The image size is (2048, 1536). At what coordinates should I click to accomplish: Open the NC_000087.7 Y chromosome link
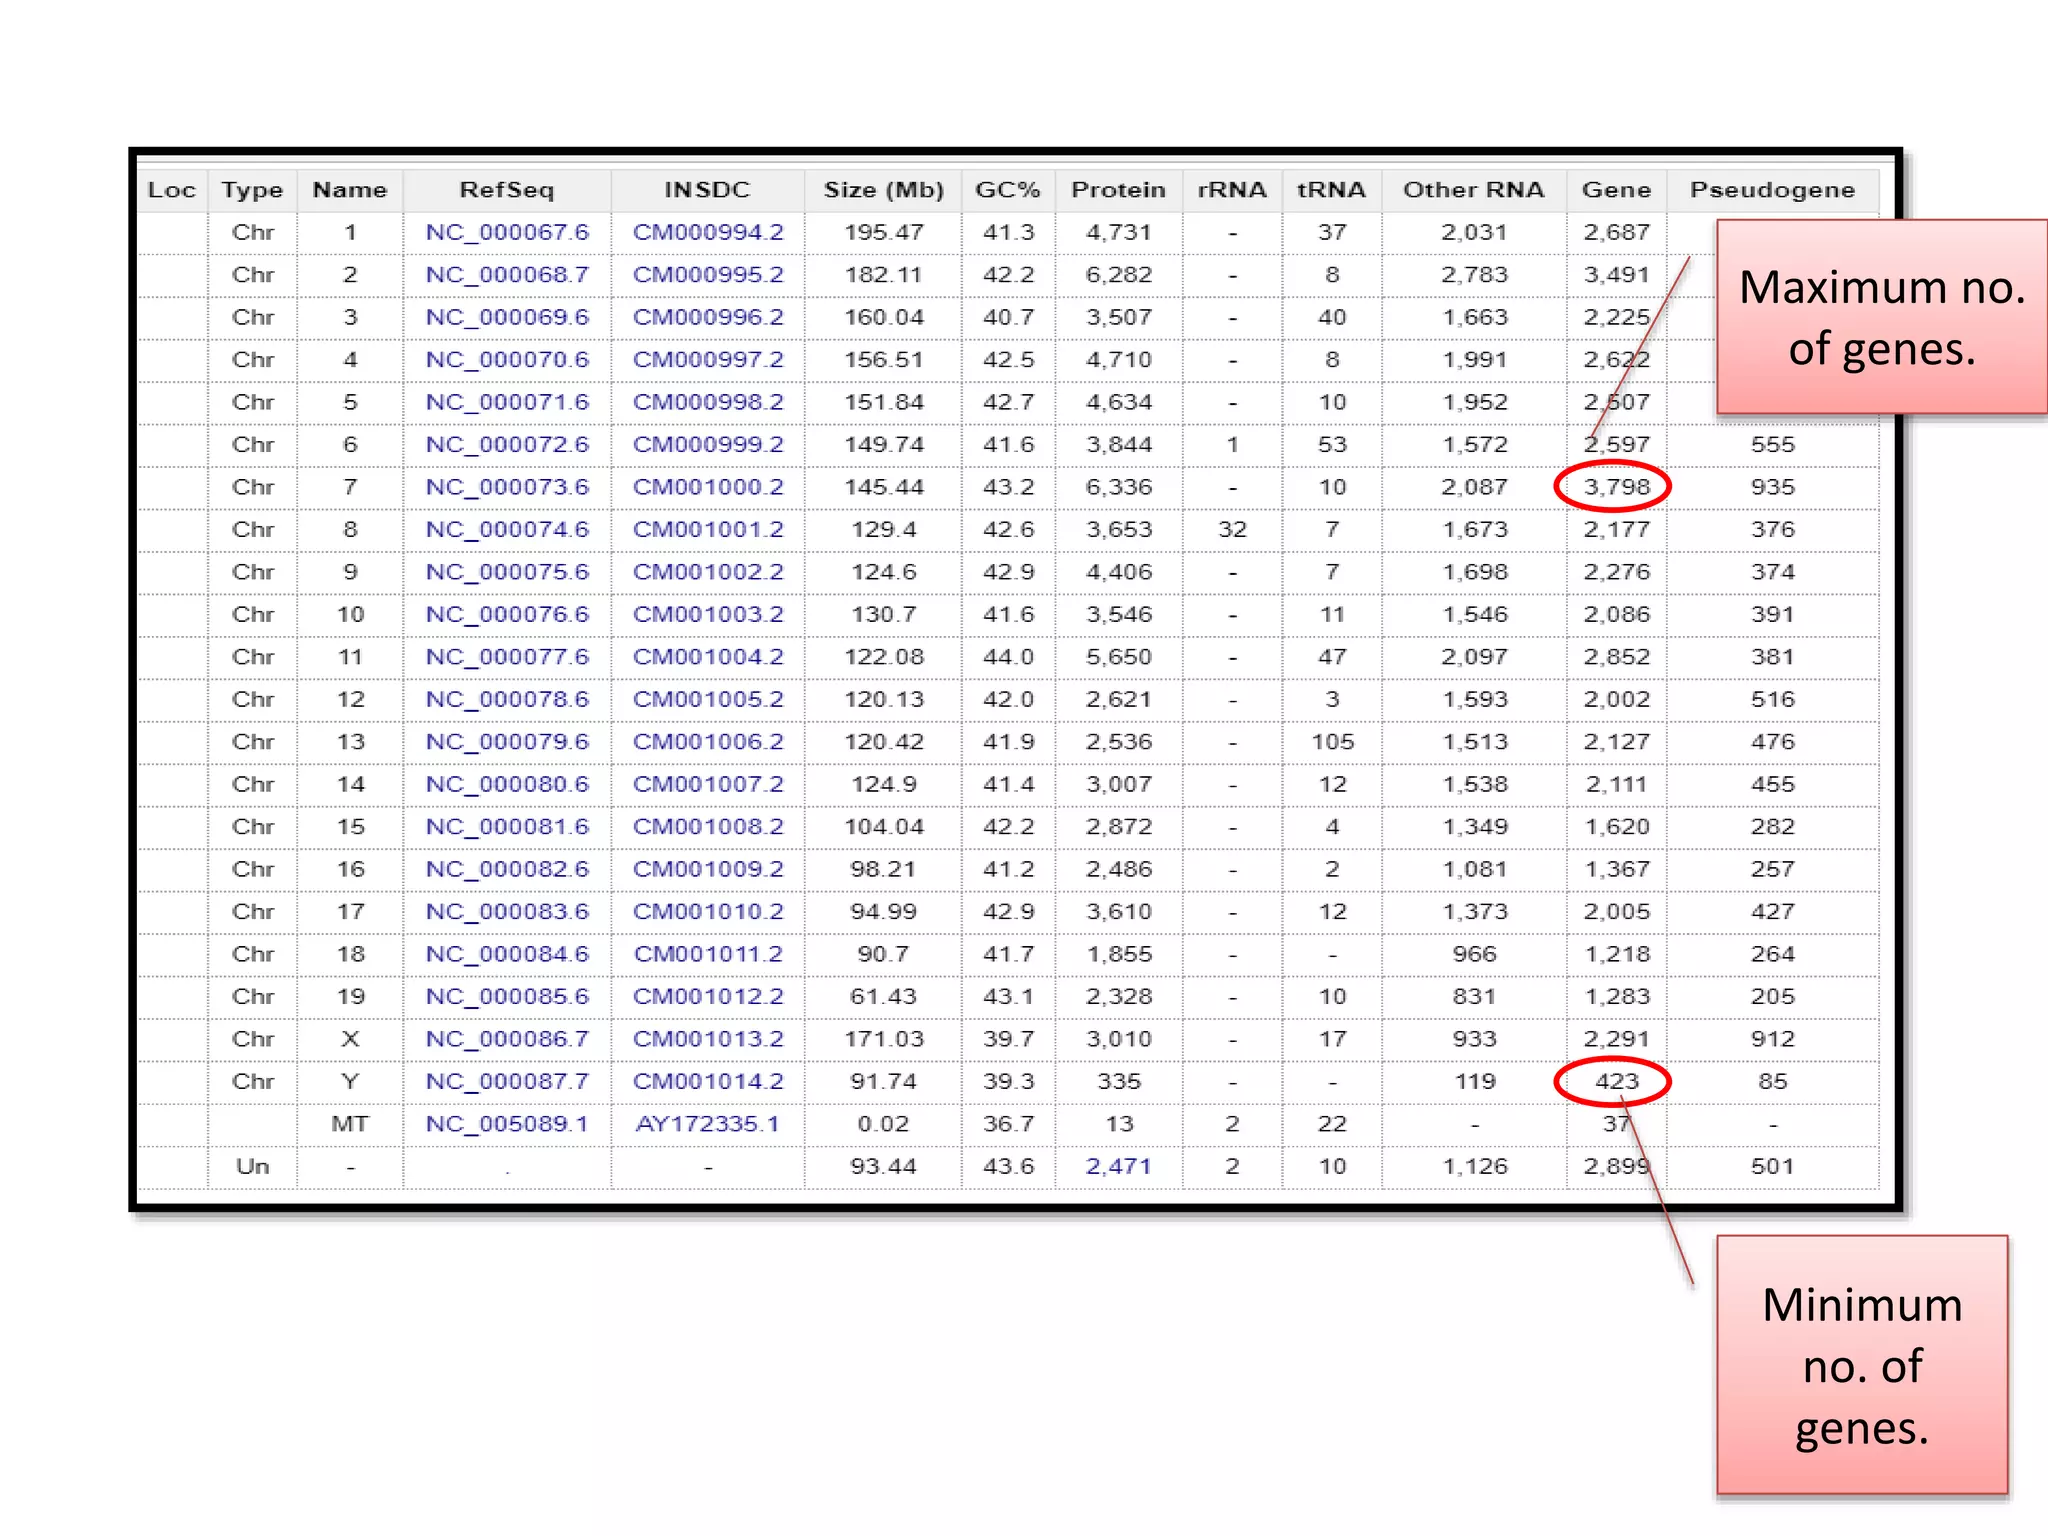pyautogui.click(x=507, y=1081)
